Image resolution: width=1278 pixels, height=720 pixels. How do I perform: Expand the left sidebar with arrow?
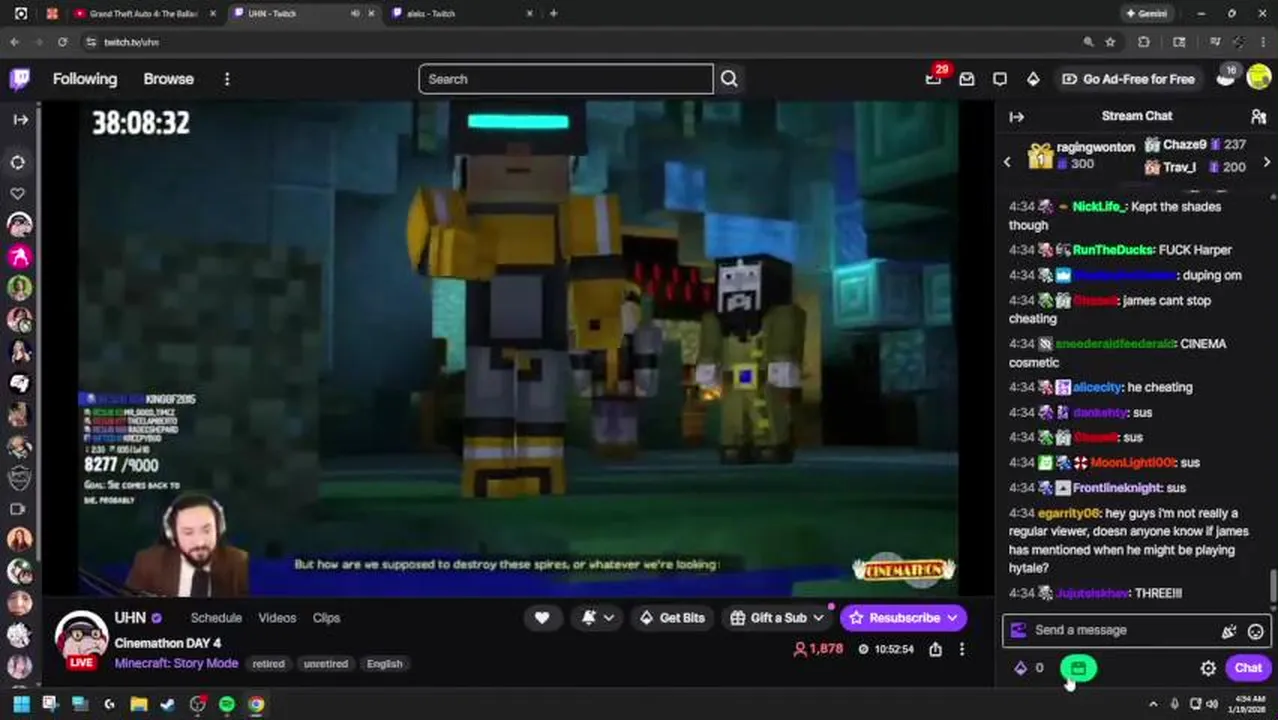(20, 119)
